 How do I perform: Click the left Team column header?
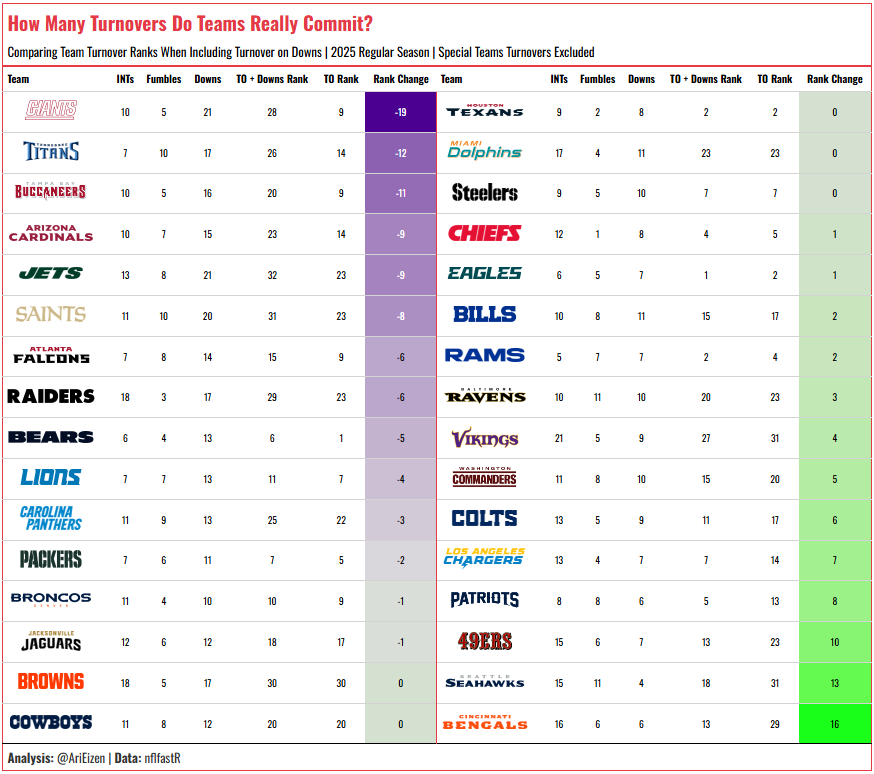pyautogui.click(x=18, y=79)
